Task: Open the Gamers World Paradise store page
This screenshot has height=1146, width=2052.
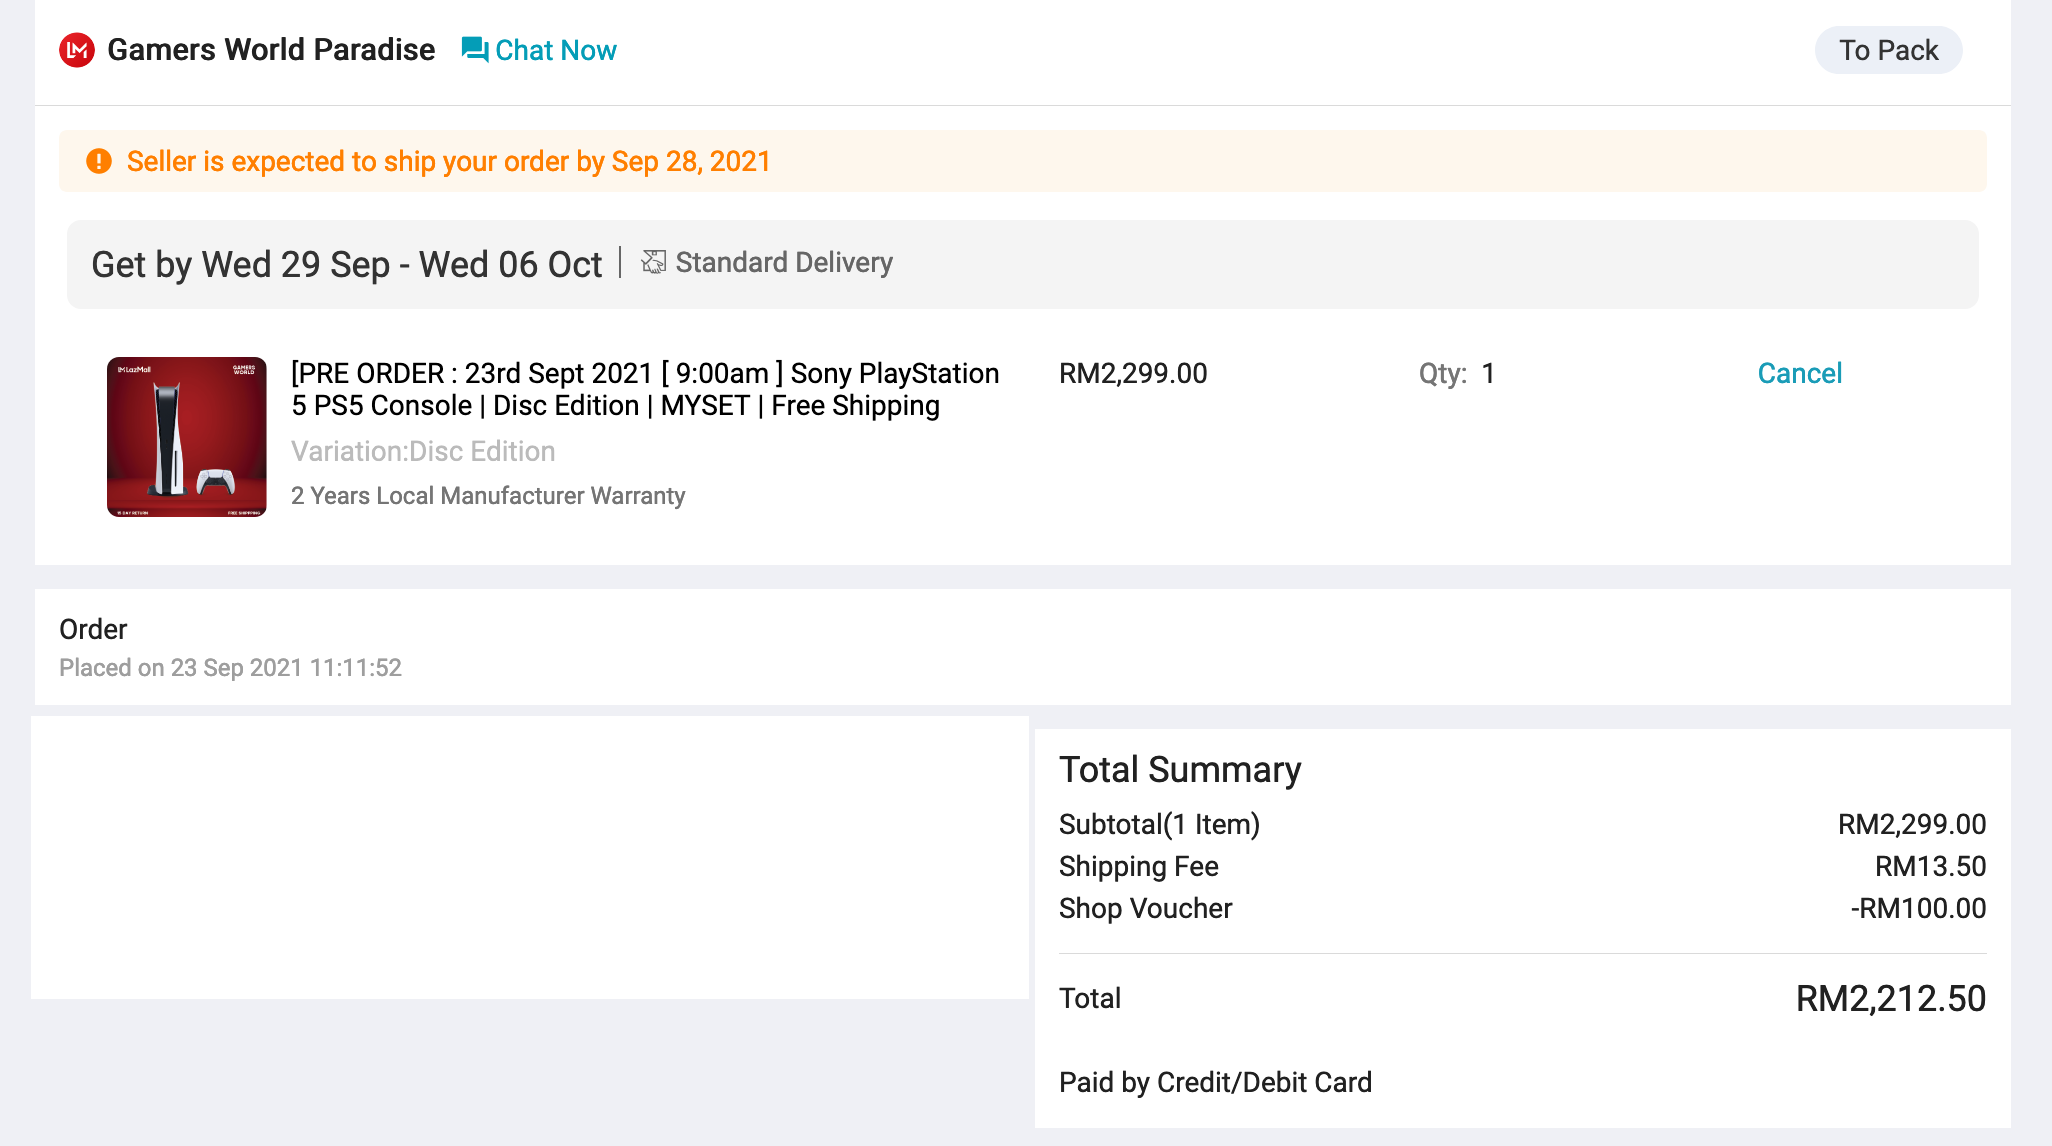Action: pos(271,50)
